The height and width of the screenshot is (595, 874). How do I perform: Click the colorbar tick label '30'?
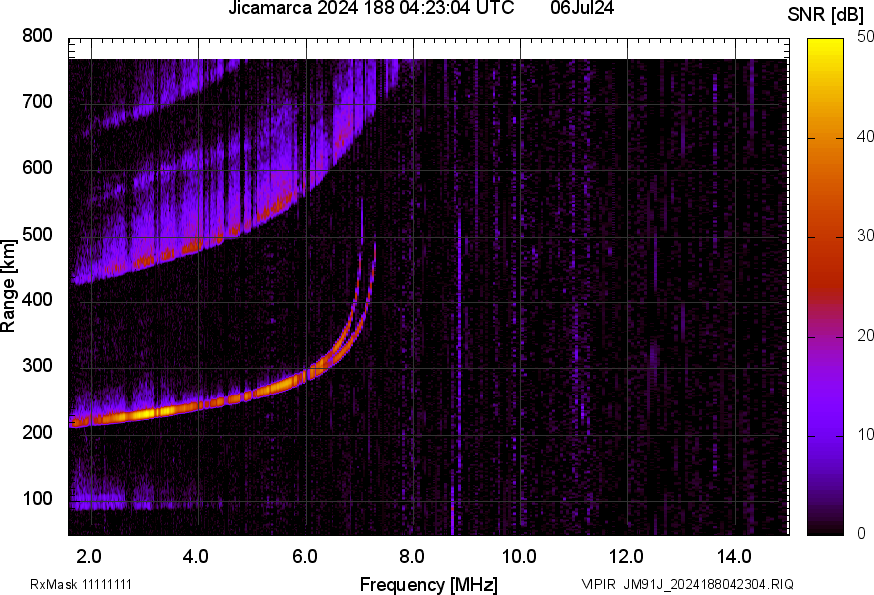(x=866, y=236)
